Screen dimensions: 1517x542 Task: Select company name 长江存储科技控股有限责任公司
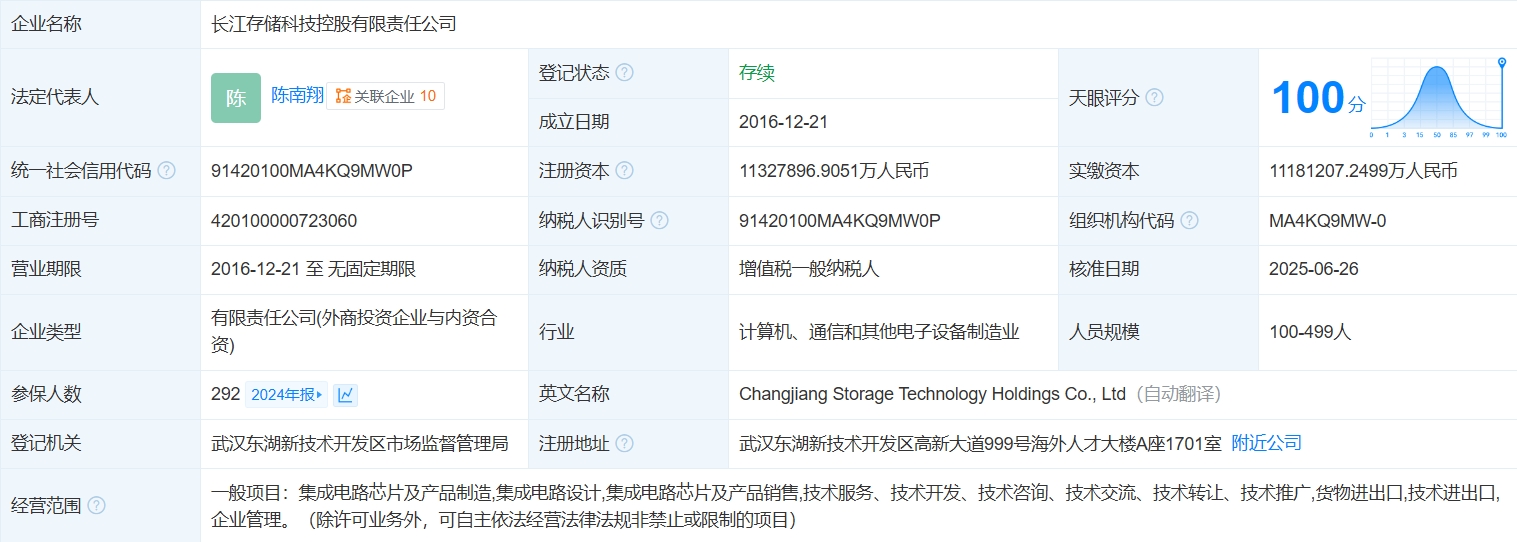[334, 24]
